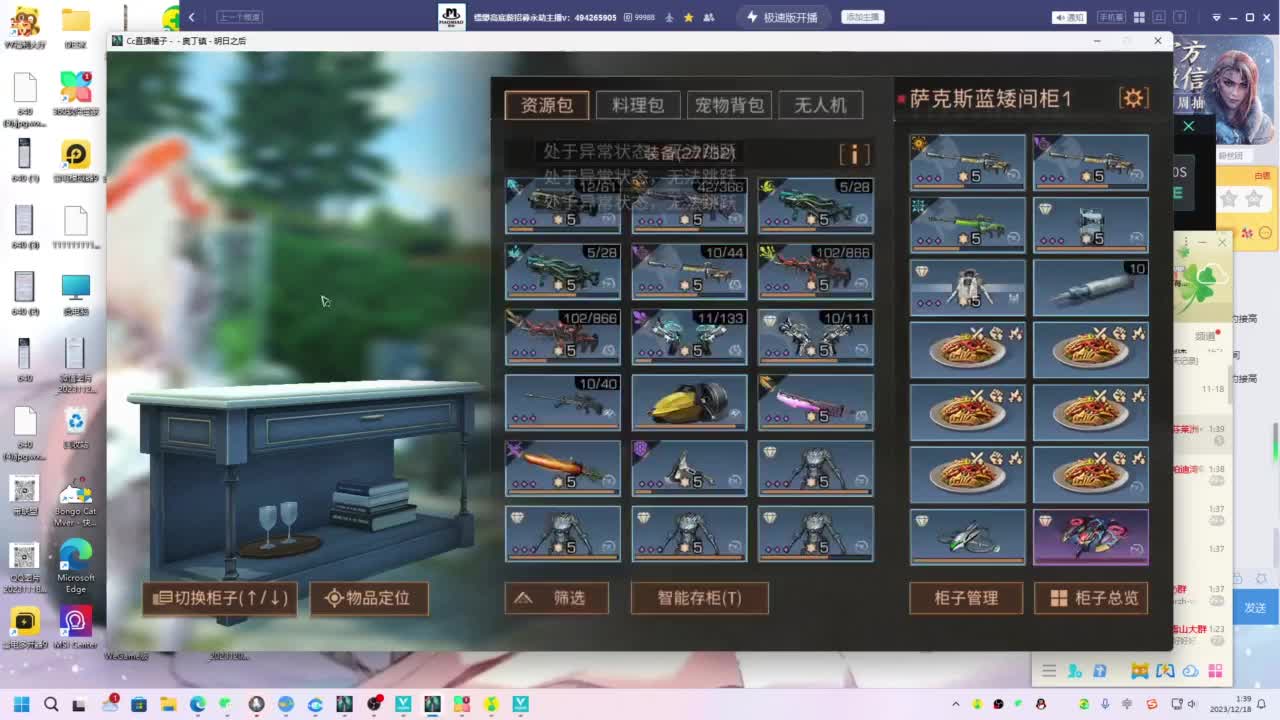Open Recycle Bin desktop icon
The height and width of the screenshot is (720, 1280).
coord(76,426)
